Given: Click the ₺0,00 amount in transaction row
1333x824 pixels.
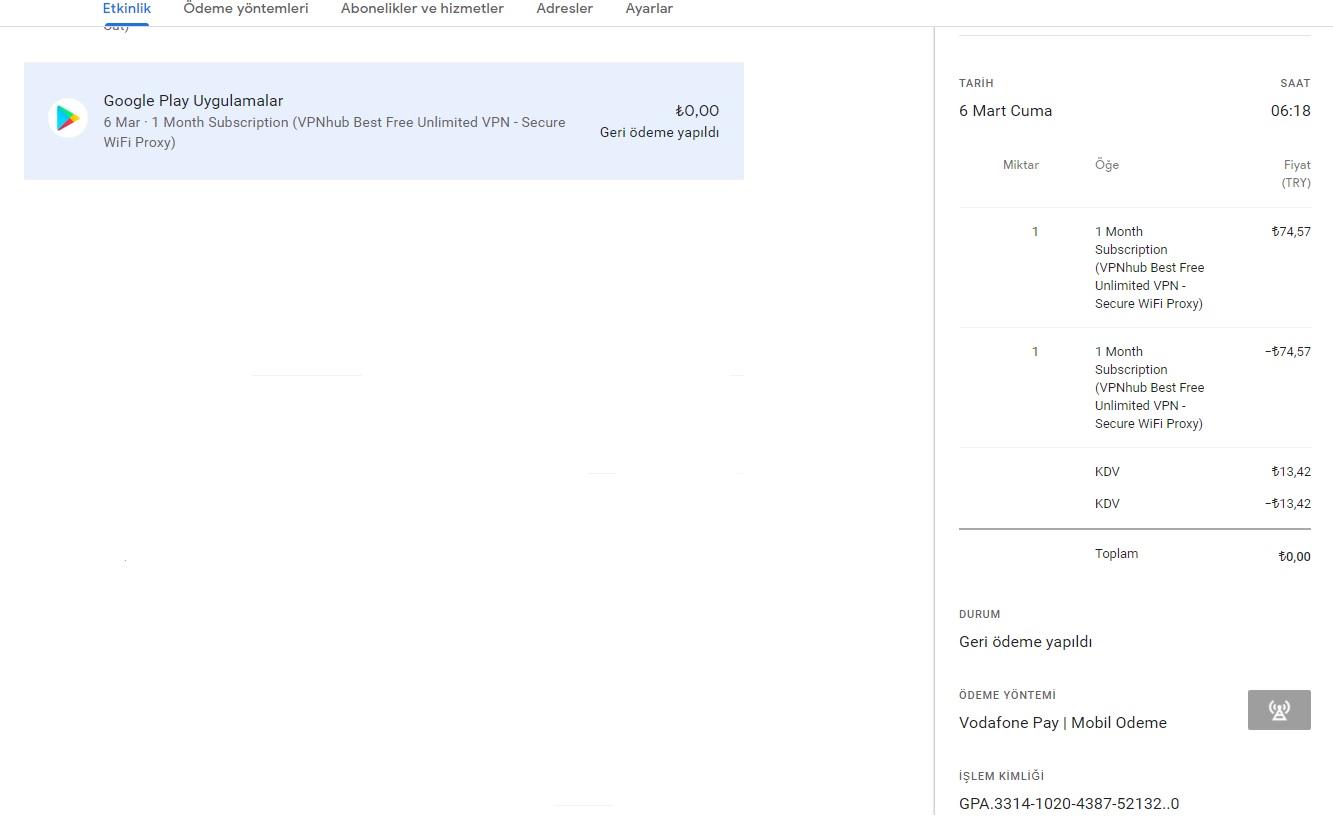Looking at the screenshot, I should tap(697, 111).
